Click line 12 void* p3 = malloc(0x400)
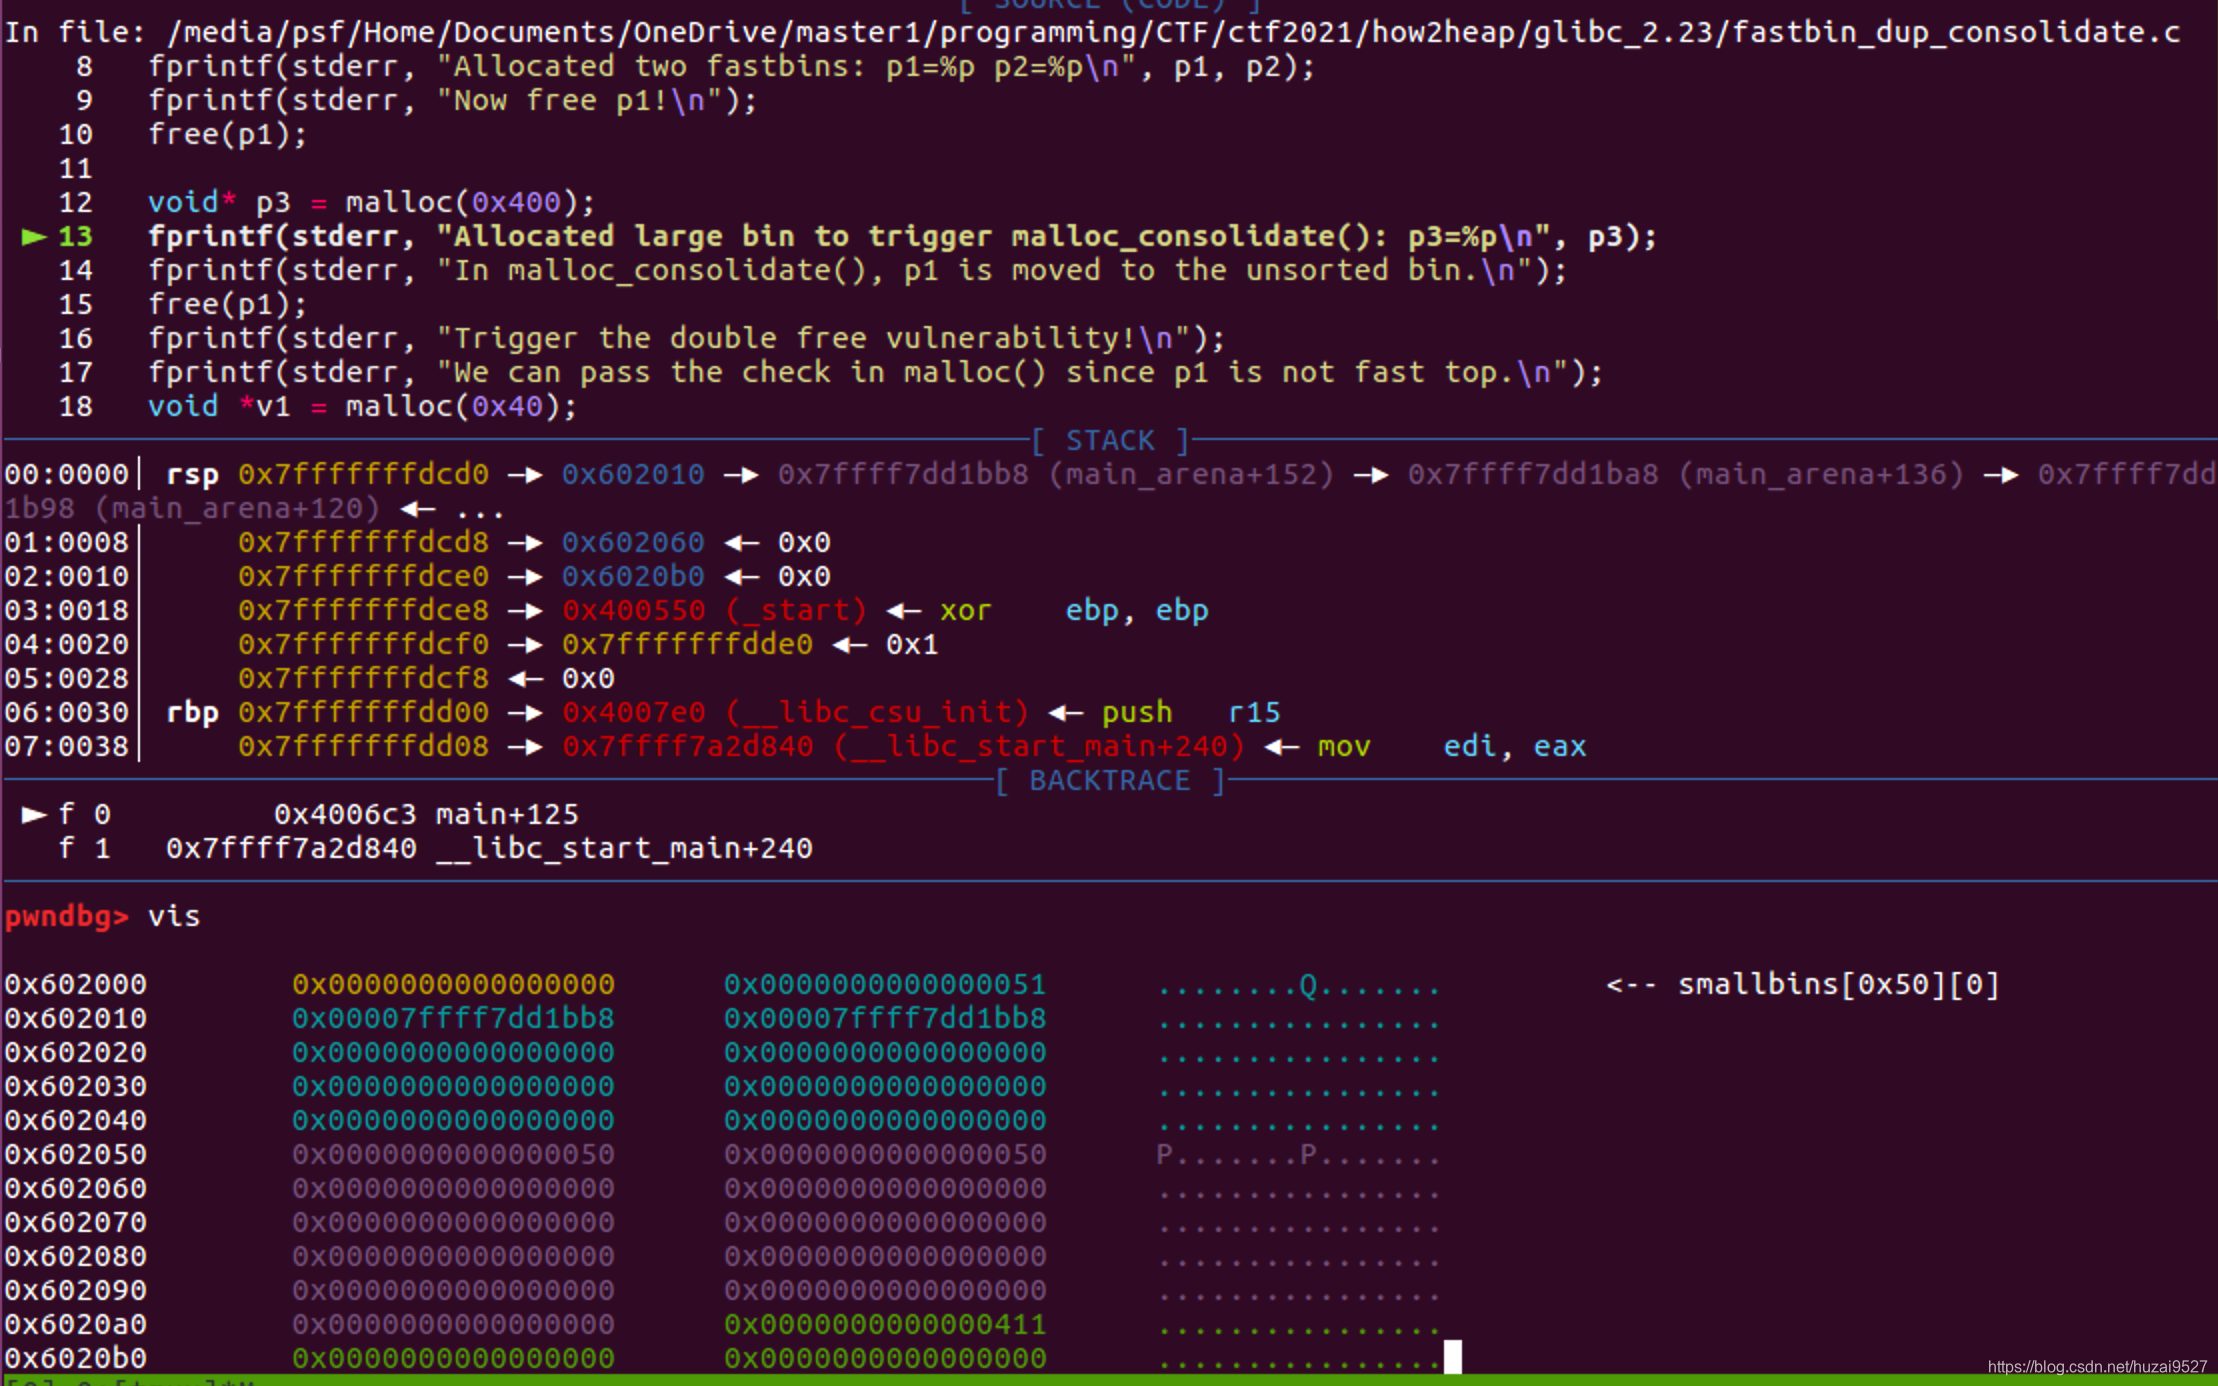 click(x=371, y=203)
